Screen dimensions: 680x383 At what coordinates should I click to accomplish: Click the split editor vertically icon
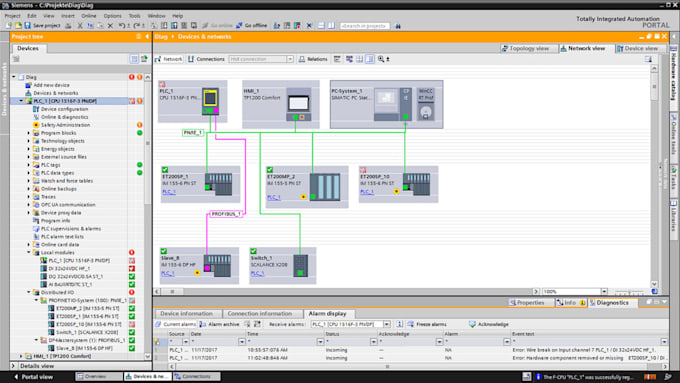coord(331,26)
